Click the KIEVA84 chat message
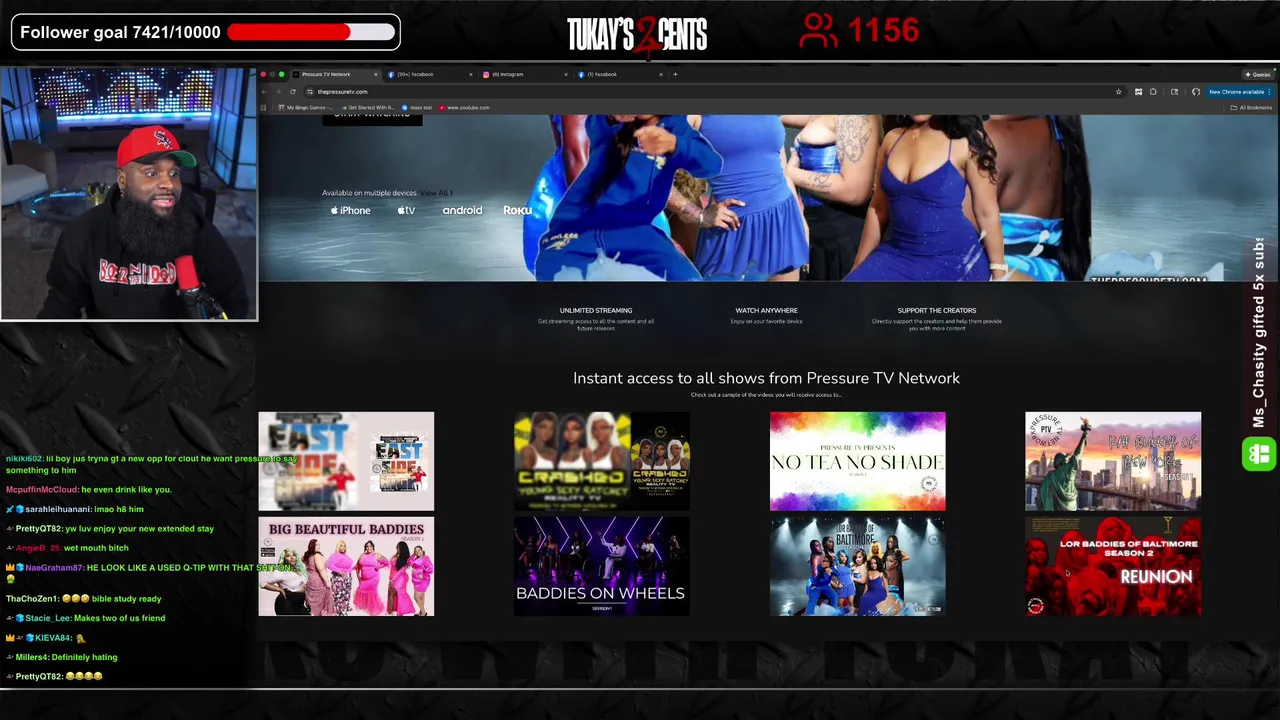The width and height of the screenshot is (1280, 720). (46, 638)
